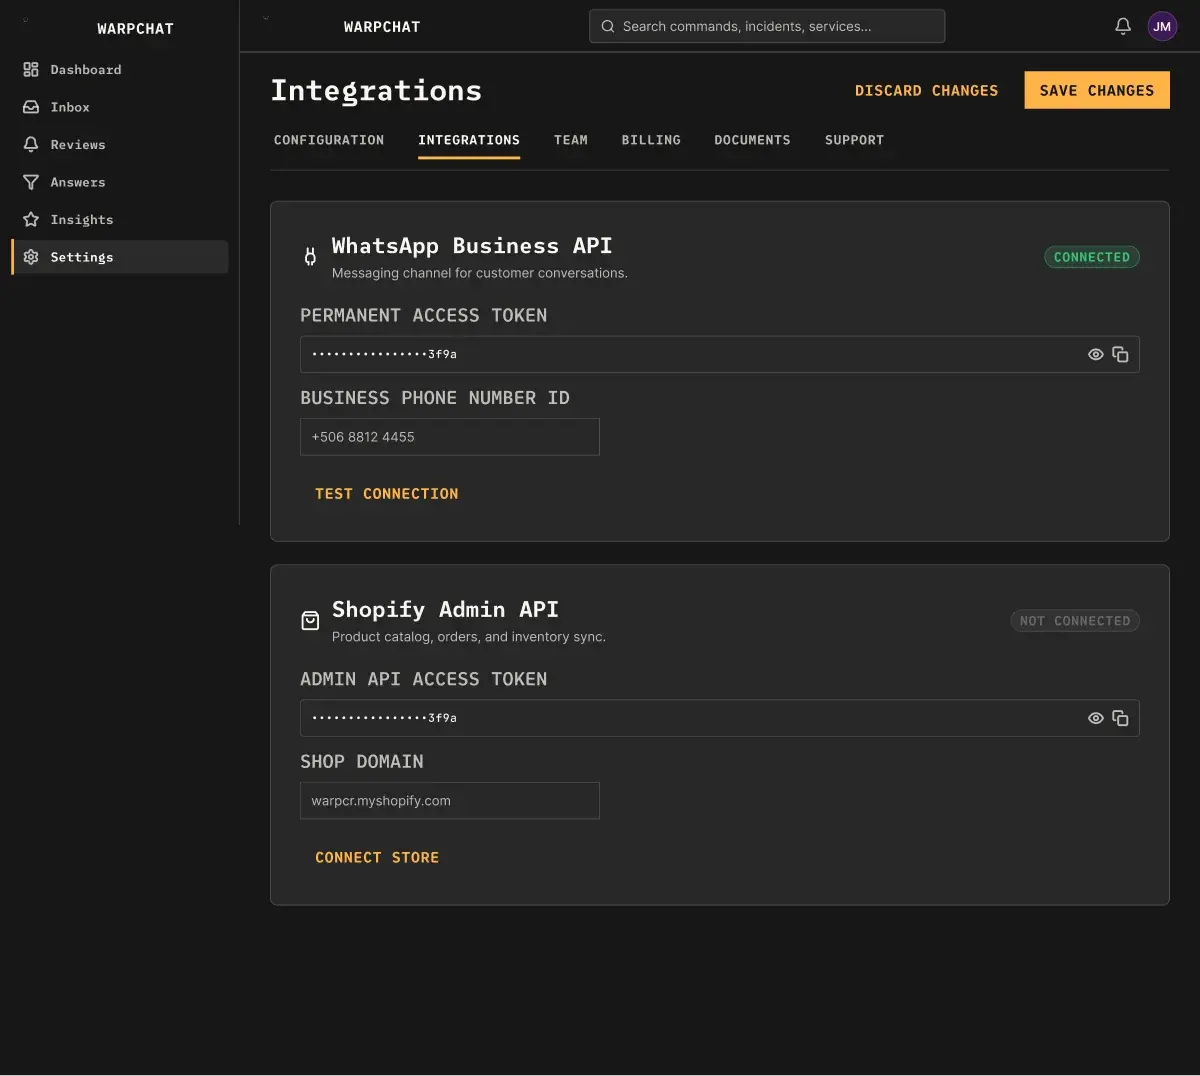This screenshot has width=1200, height=1076.
Task: Open the JM user avatar menu
Action: coord(1162,27)
